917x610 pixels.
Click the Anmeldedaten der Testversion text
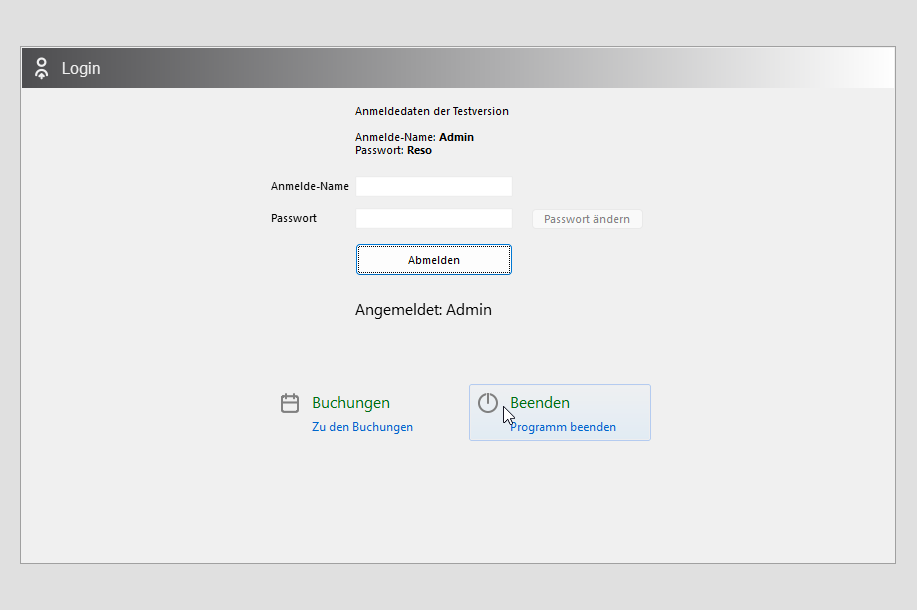[432, 111]
